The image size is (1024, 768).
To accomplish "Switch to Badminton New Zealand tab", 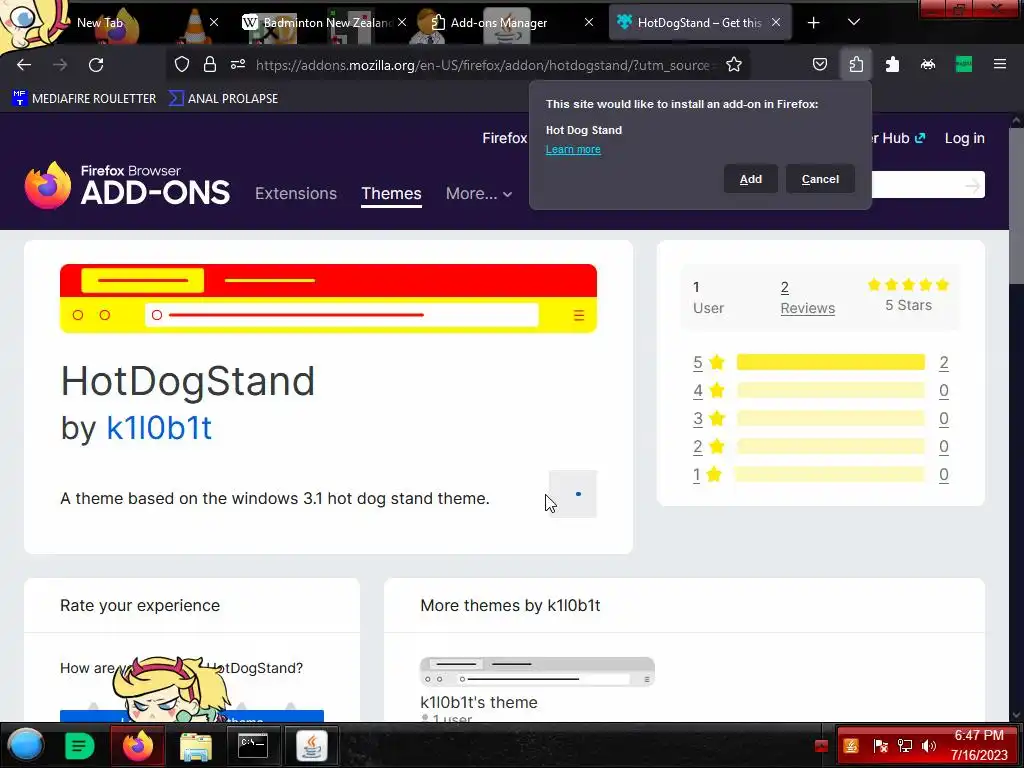I will pyautogui.click(x=325, y=23).
